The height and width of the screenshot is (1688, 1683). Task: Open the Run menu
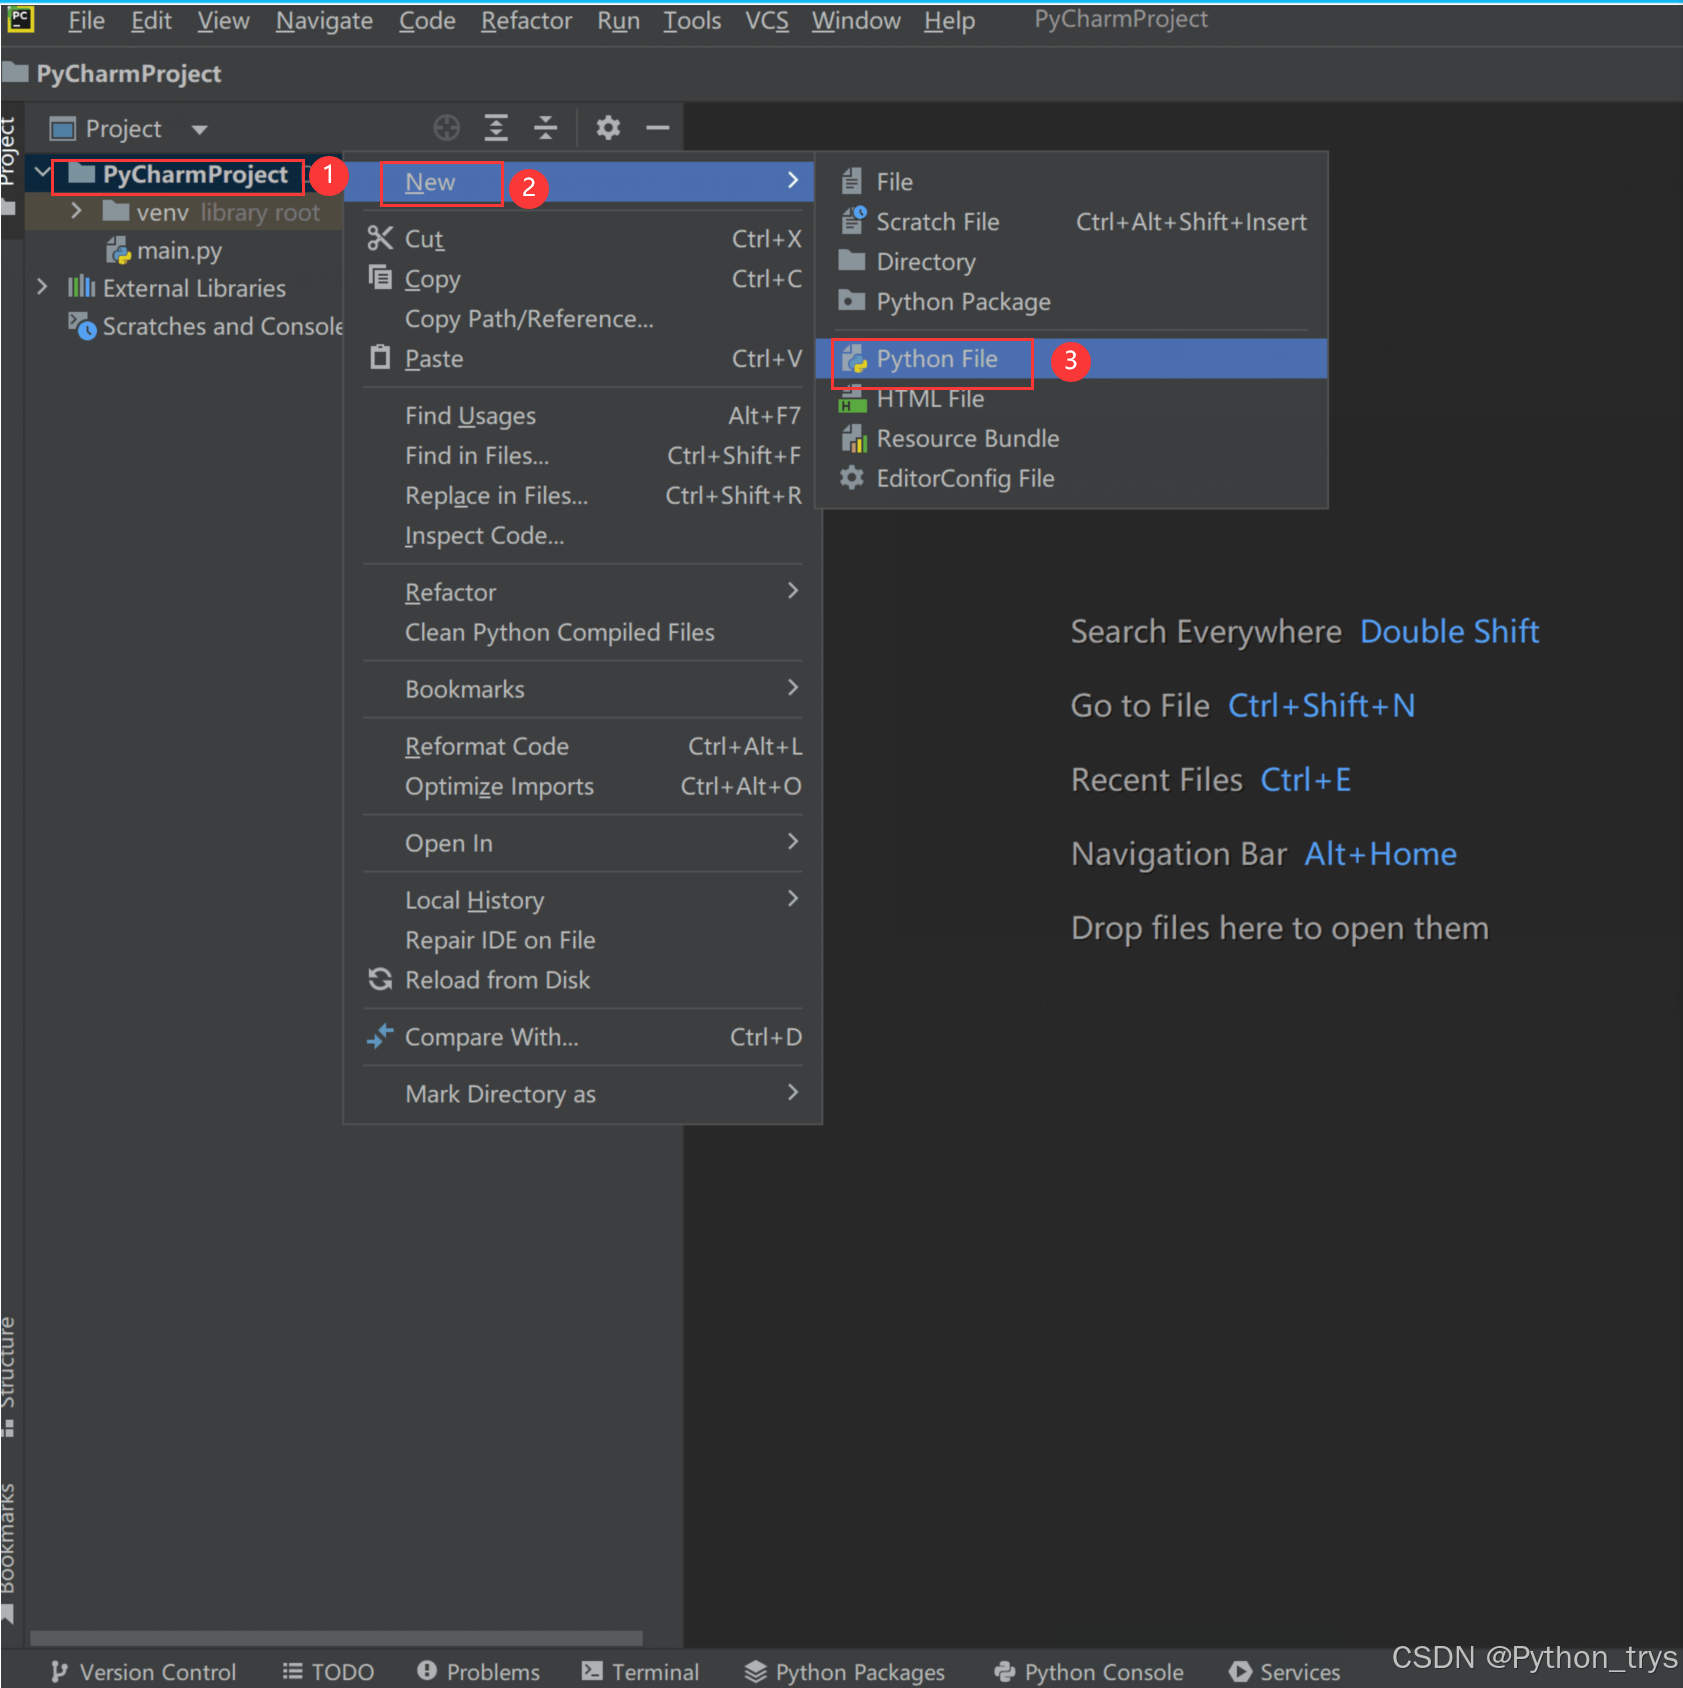click(618, 20)
